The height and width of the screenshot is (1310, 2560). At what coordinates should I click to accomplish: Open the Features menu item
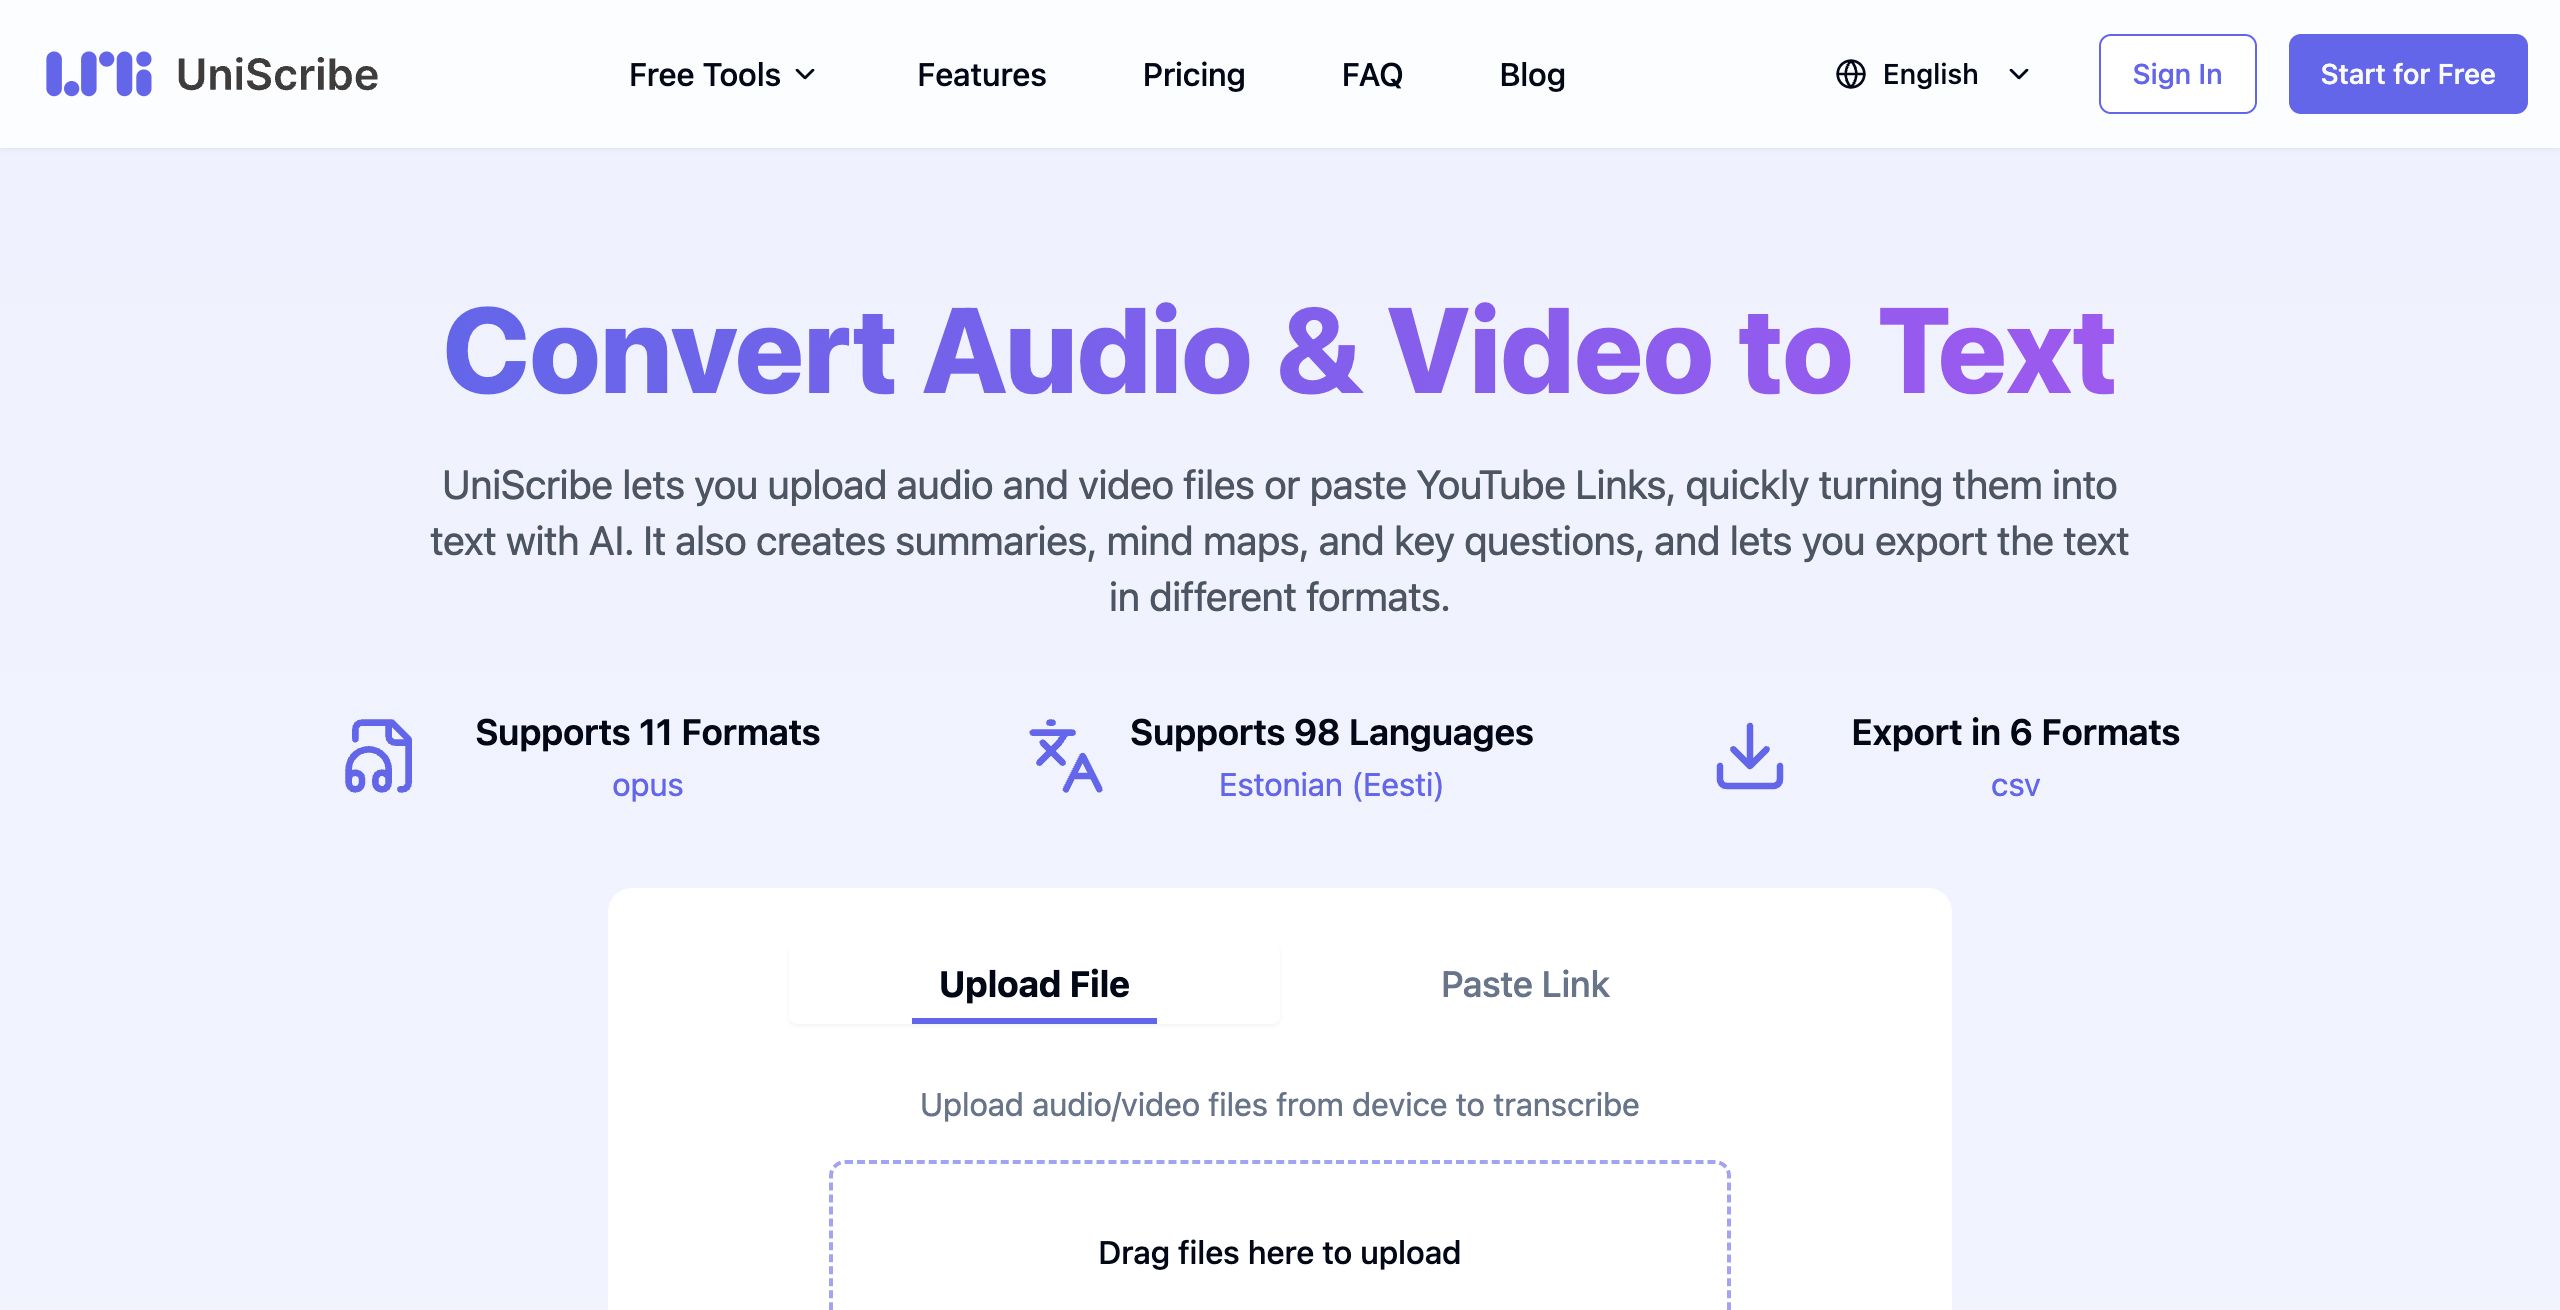click(x=981, y=74)
